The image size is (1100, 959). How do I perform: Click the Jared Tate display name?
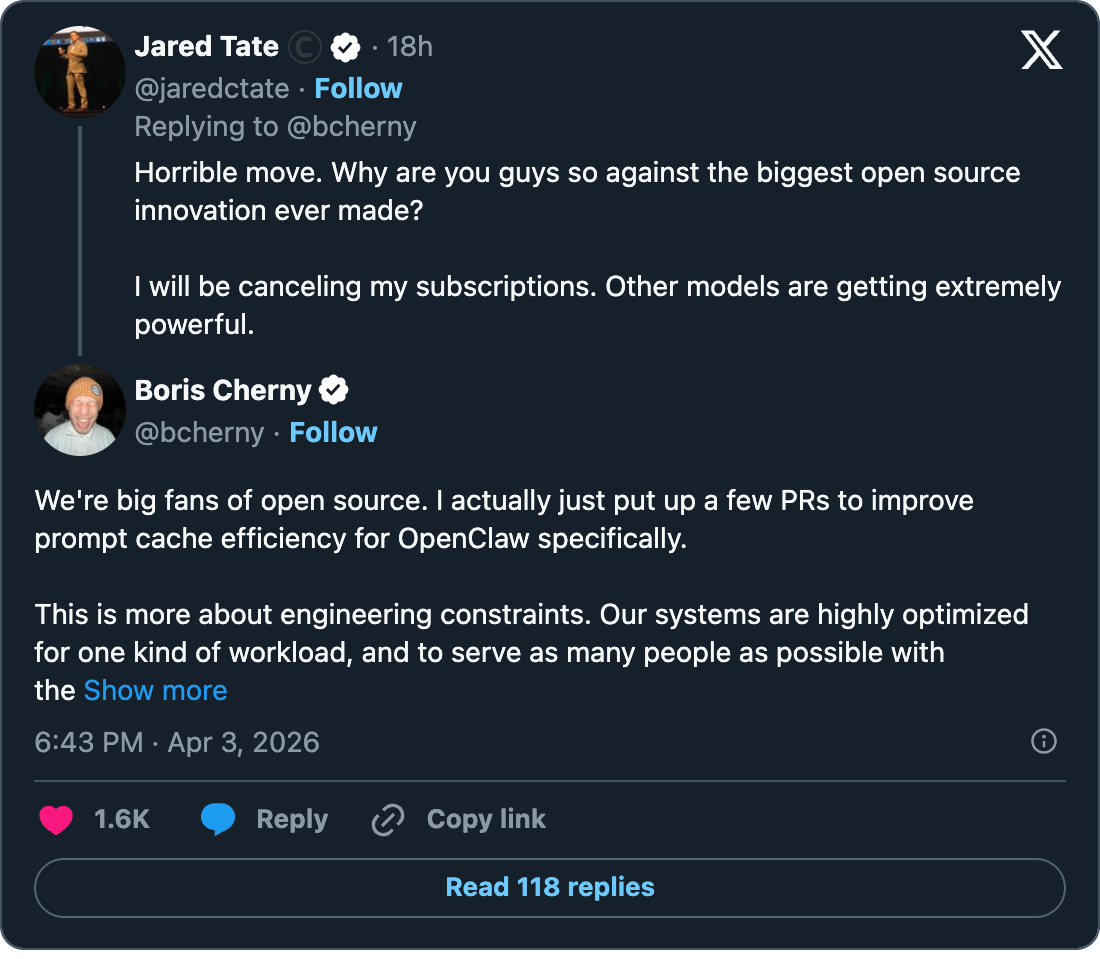pyautogui.click(x=207, y=46)
